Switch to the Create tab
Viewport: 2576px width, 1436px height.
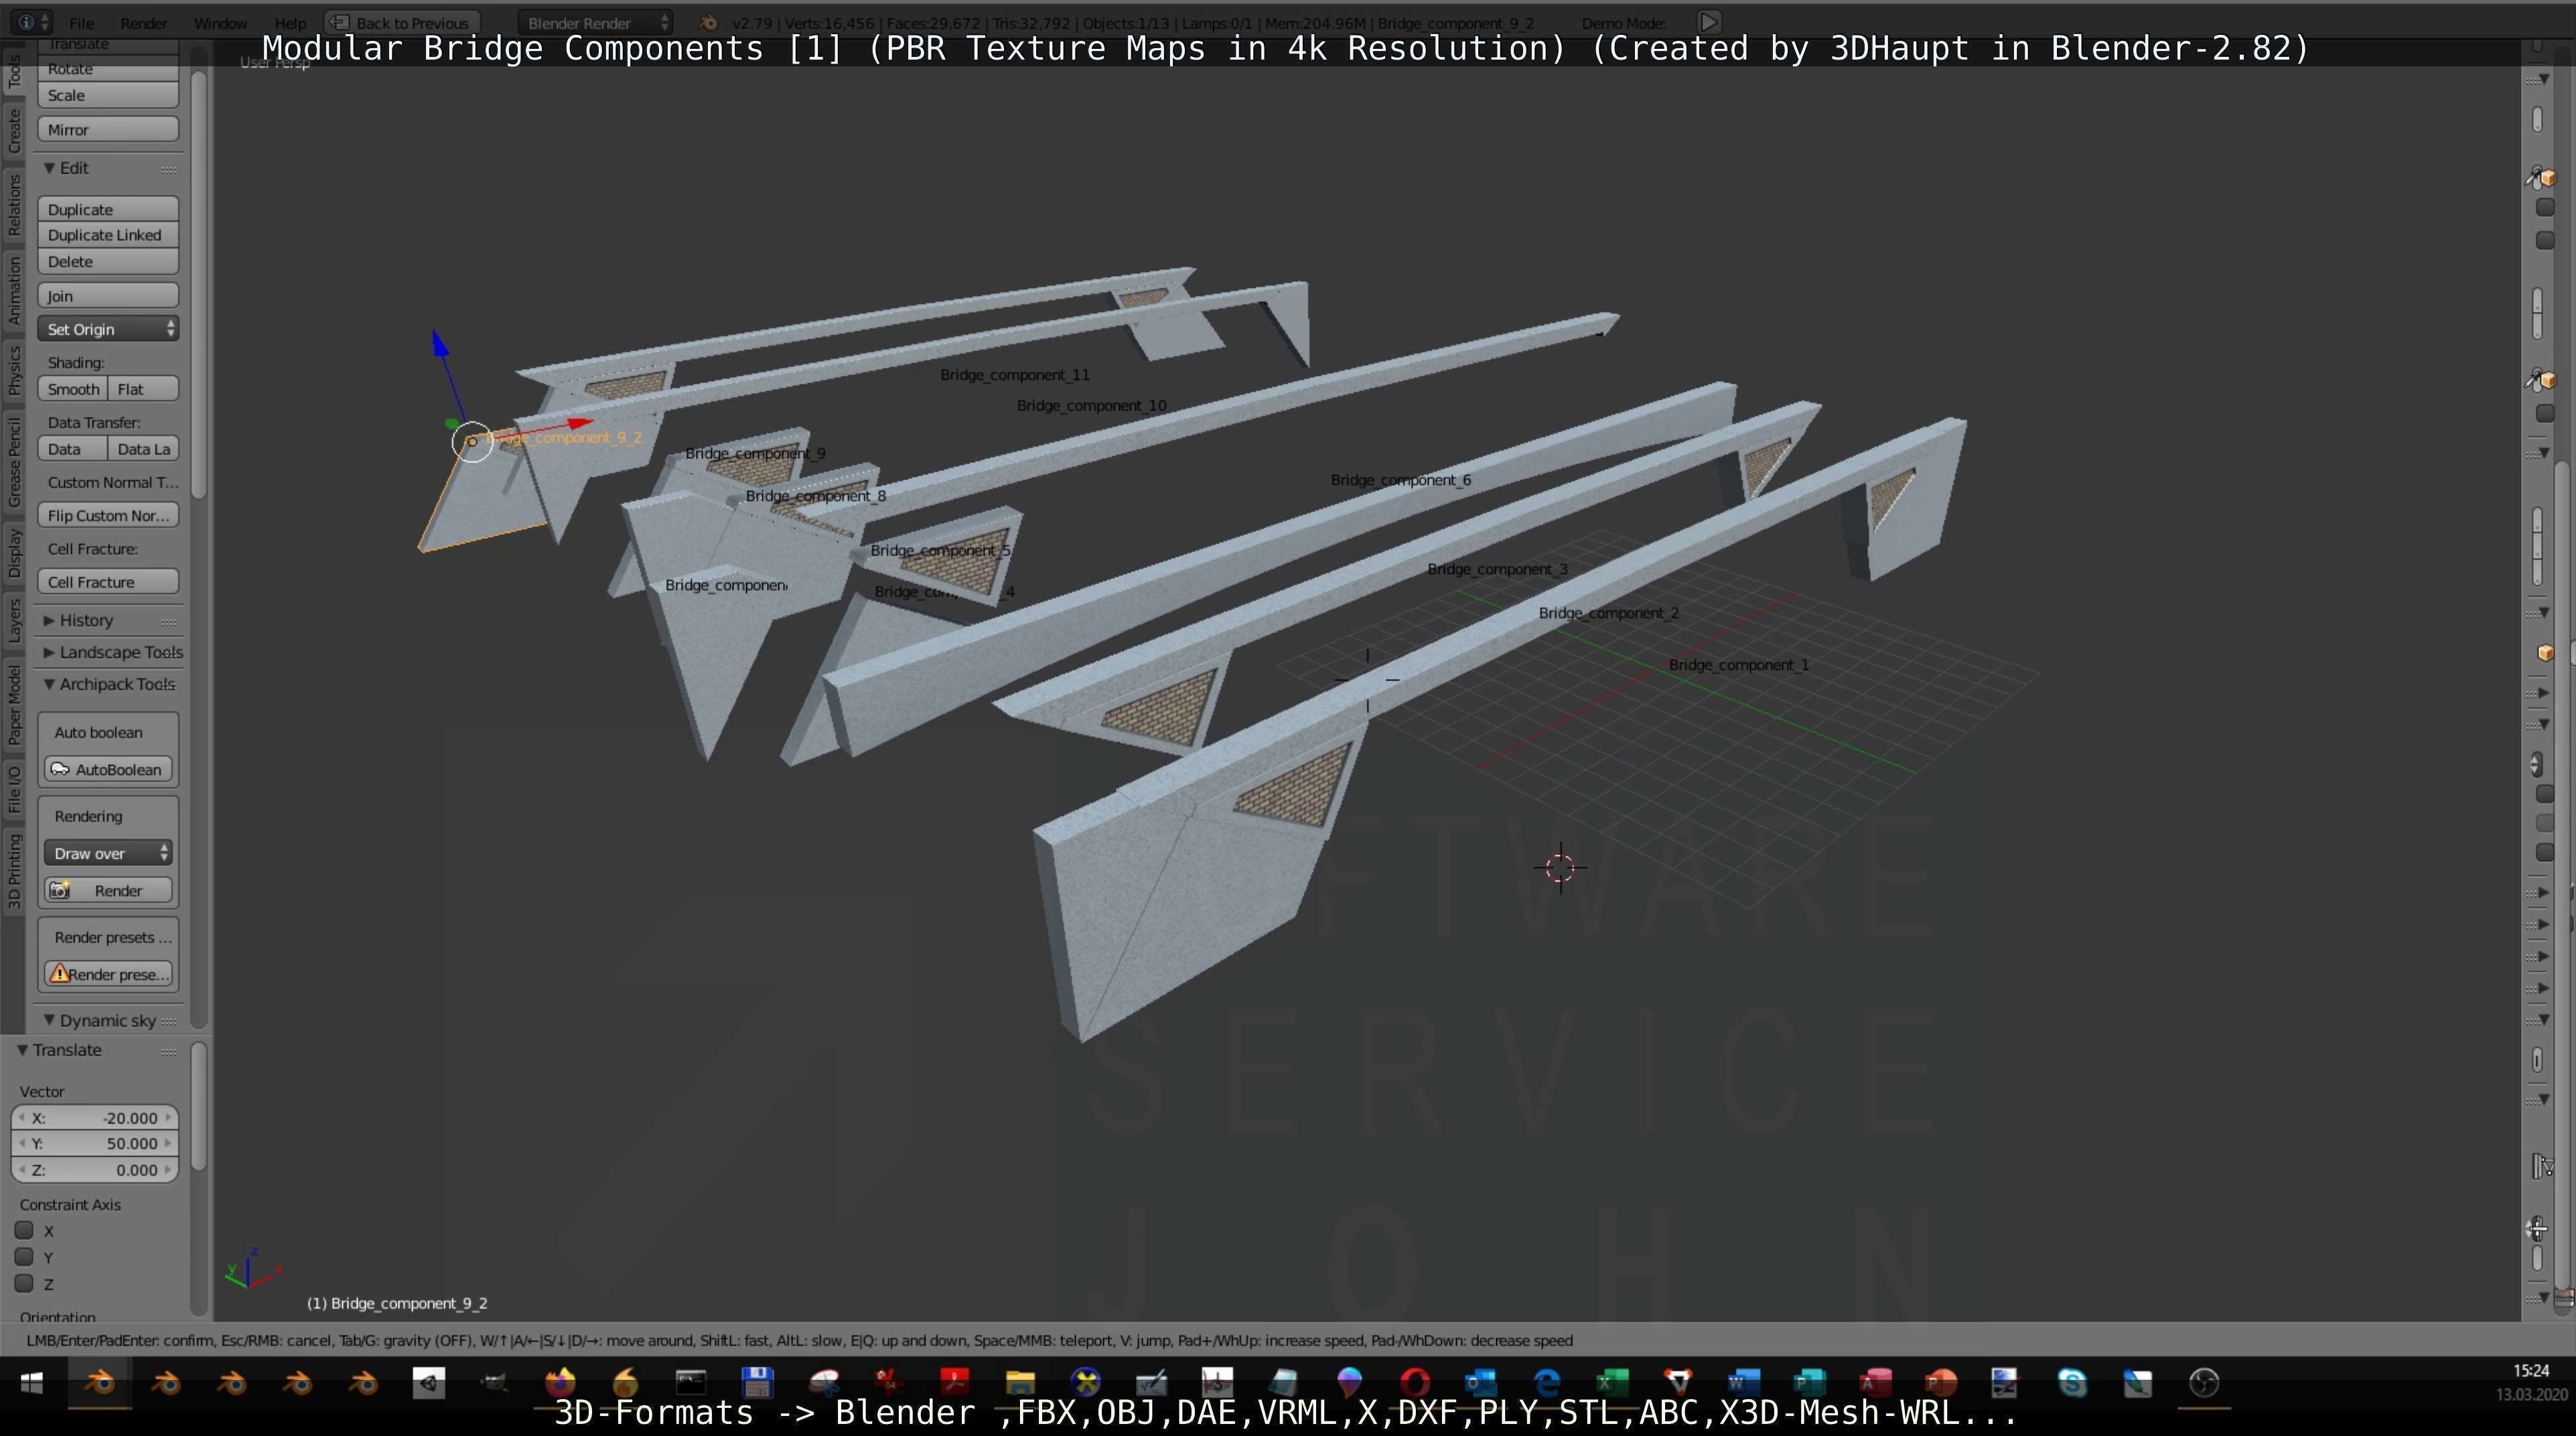[x=14, y=131]
